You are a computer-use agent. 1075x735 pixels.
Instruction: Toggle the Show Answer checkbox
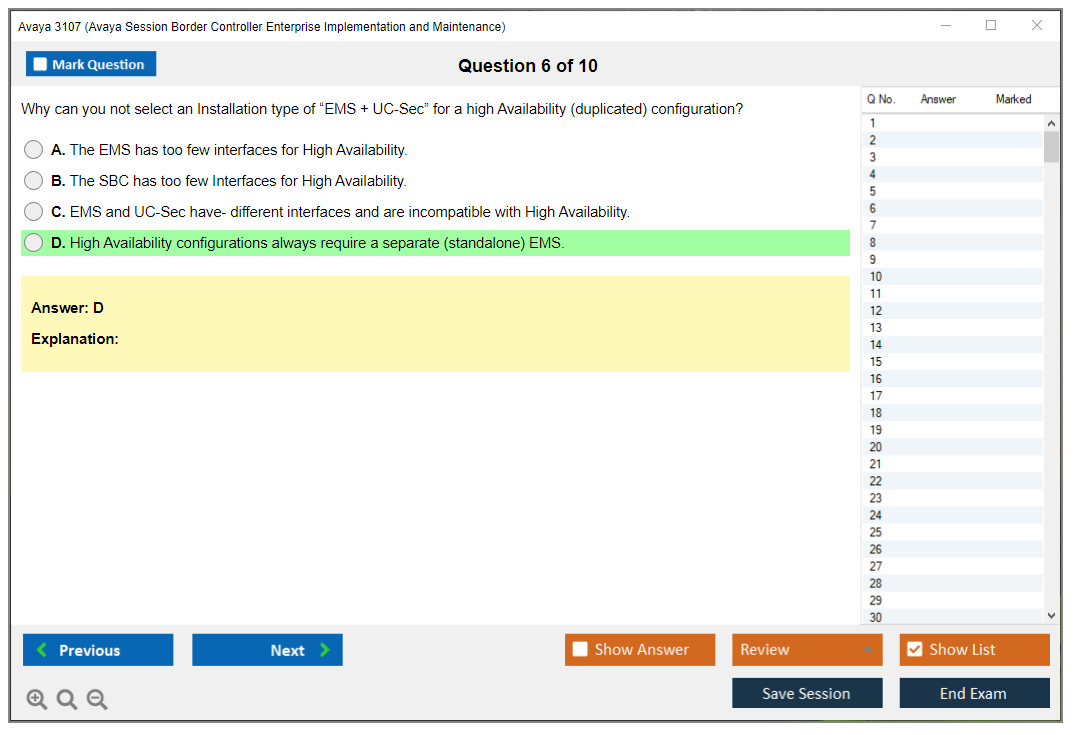(x=580, y=650)
